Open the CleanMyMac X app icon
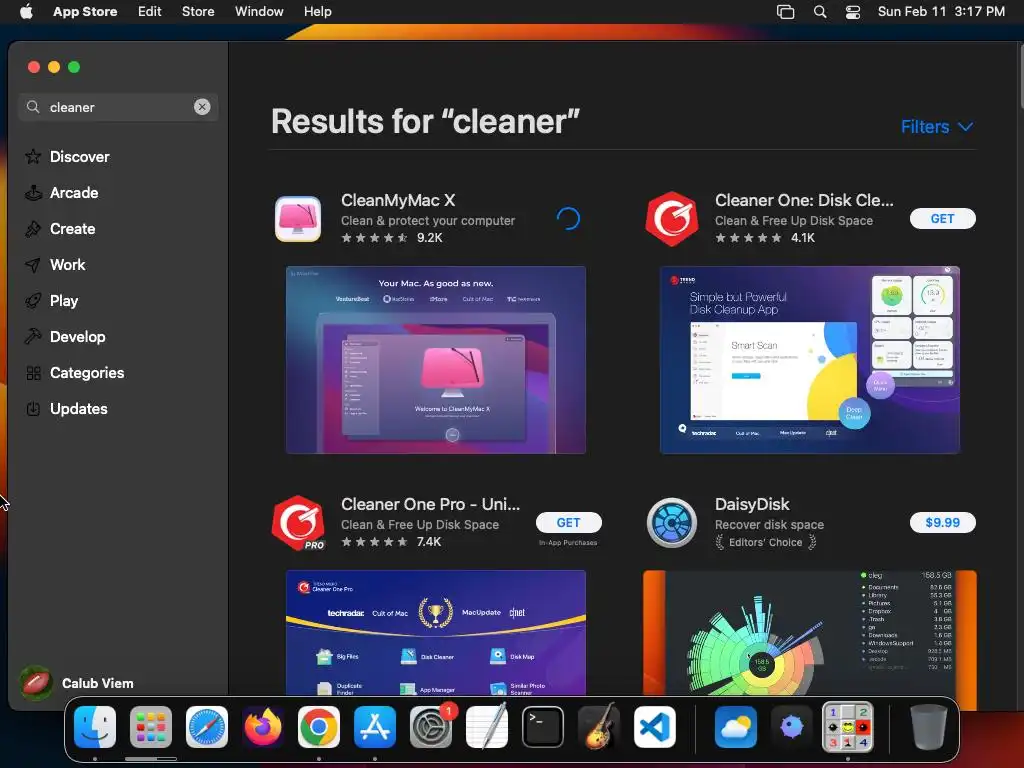The height and width of the screenshot is (768, 1024). pyautogui.click(x=298, y=219)
